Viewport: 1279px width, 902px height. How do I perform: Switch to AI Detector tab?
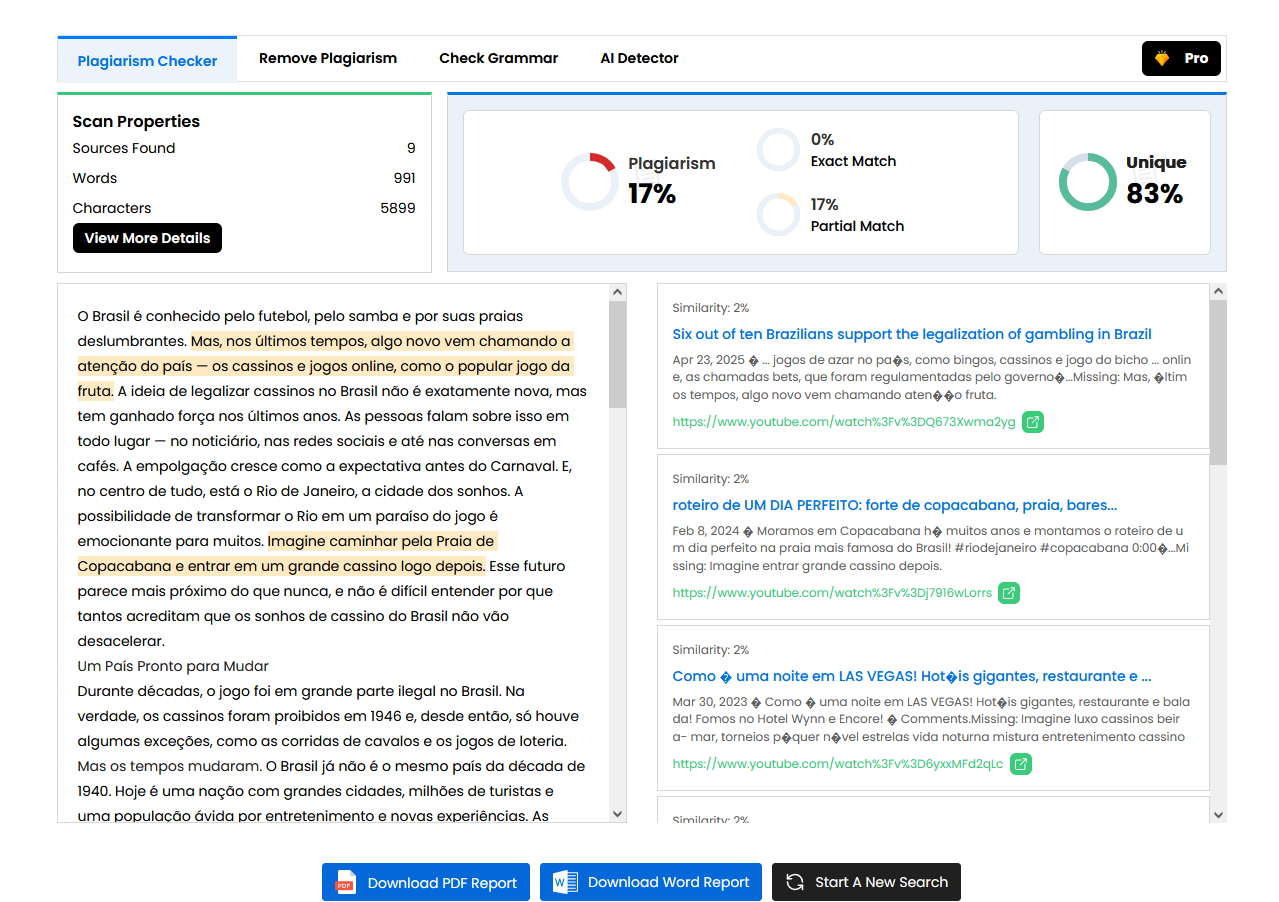(639, 58)
